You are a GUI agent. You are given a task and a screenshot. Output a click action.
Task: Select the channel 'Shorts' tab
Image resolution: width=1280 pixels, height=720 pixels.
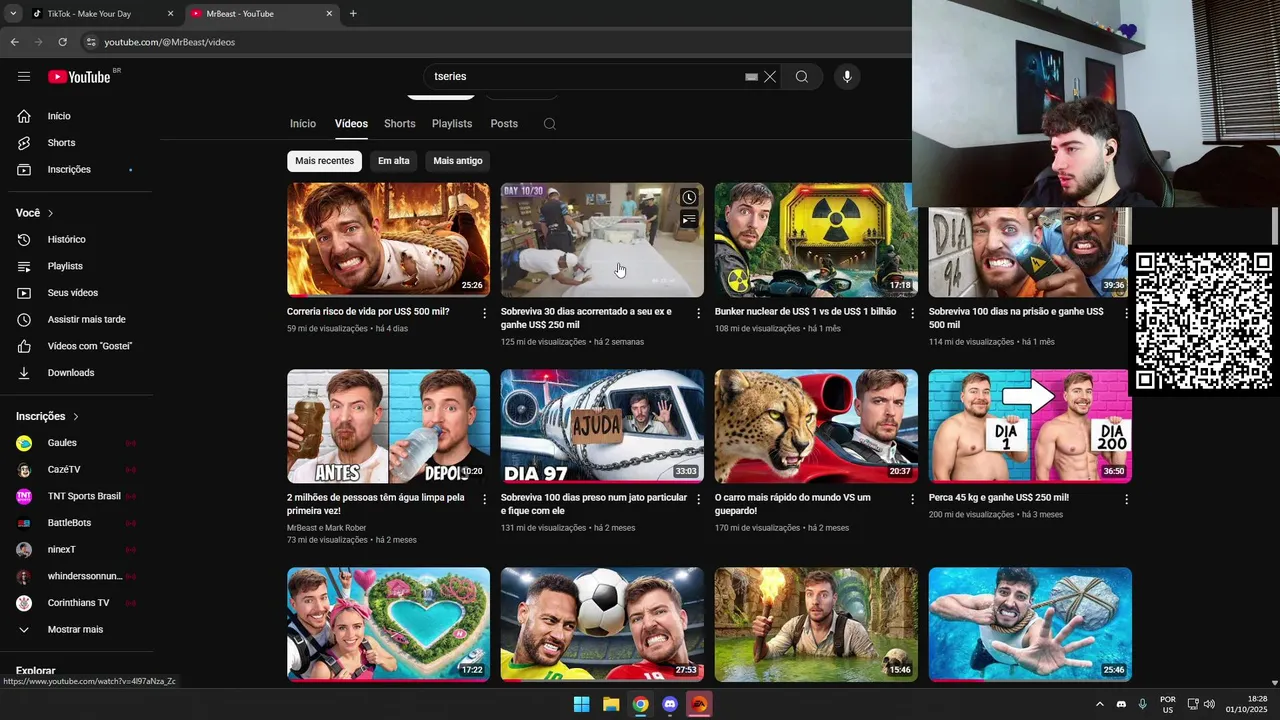[400, 124]
